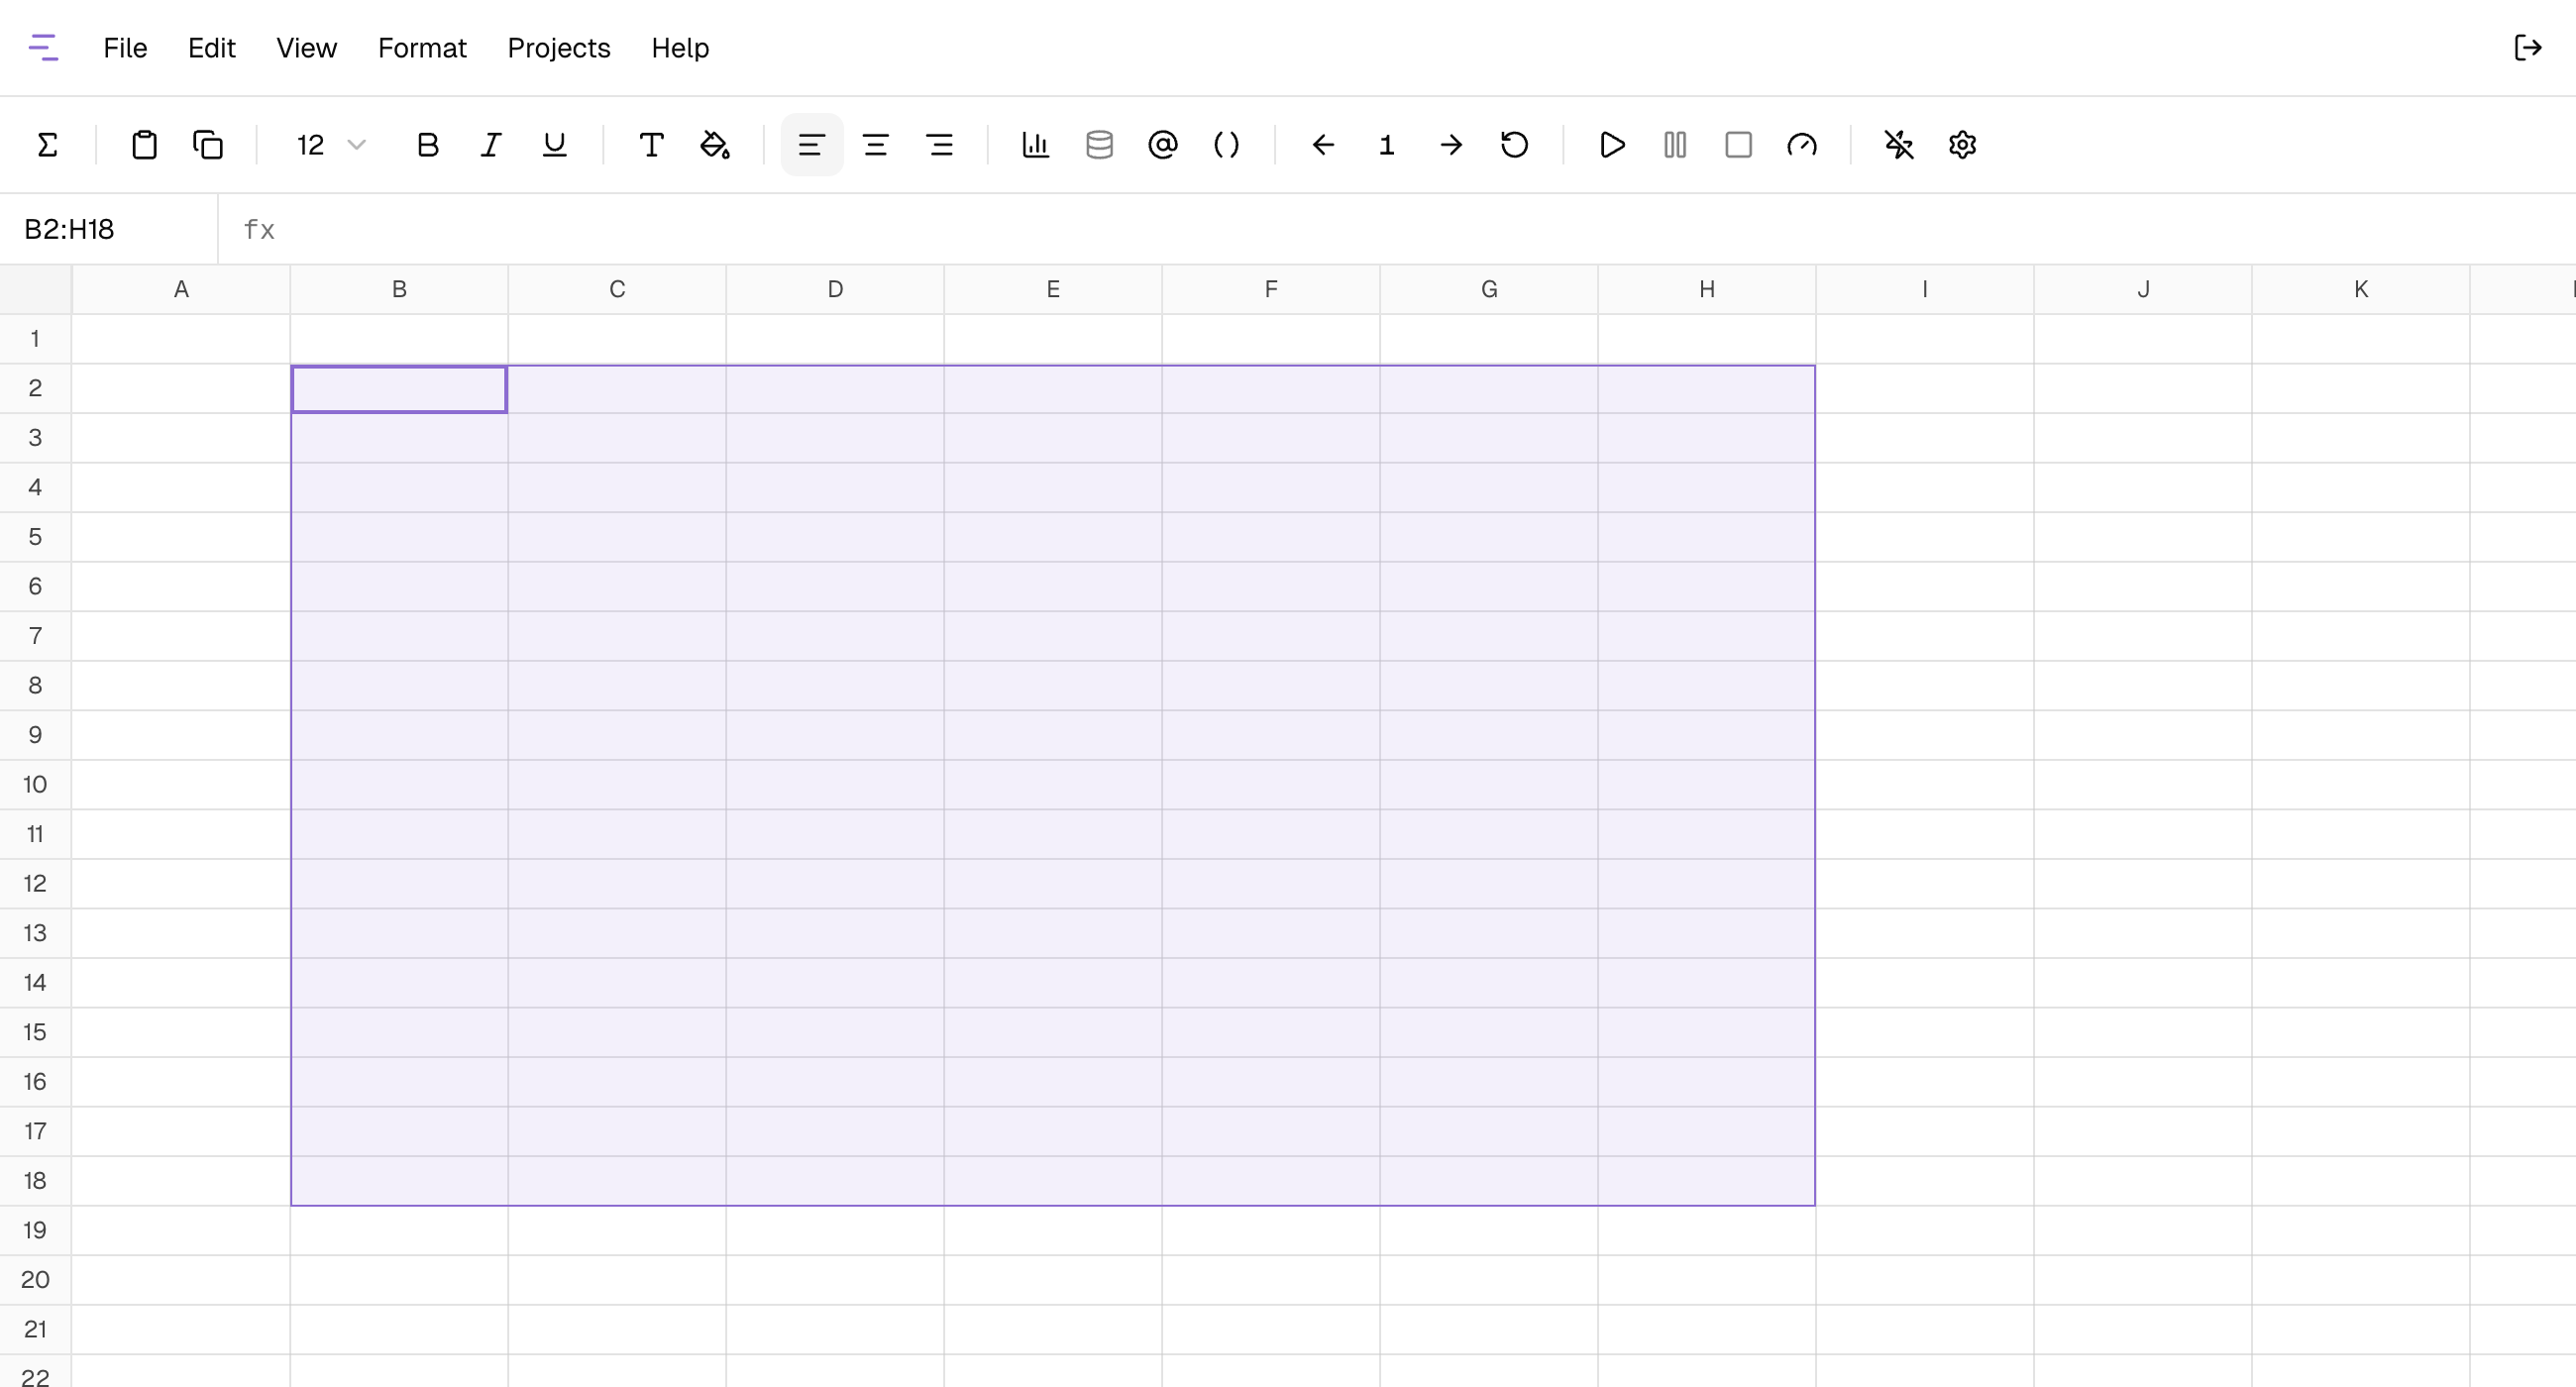Click the parentheses function icon
This screenshot has width=2576, height=1387.
pyautogui.click(x=1226, y=145)
